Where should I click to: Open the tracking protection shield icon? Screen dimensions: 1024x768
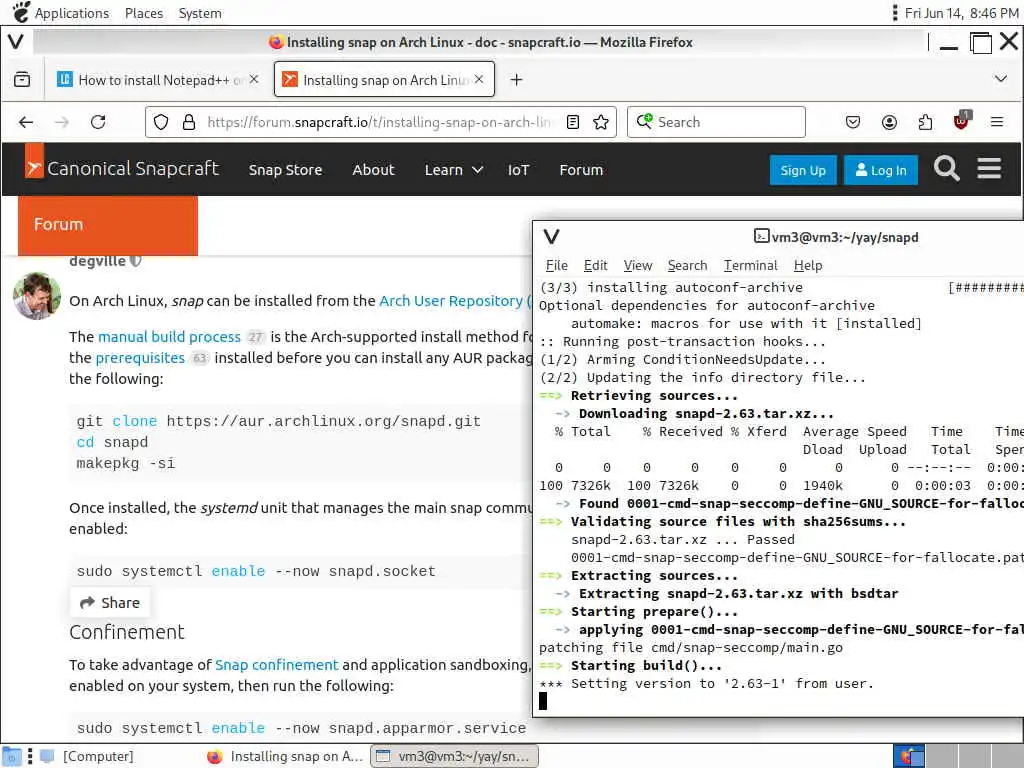coord(161,122)
